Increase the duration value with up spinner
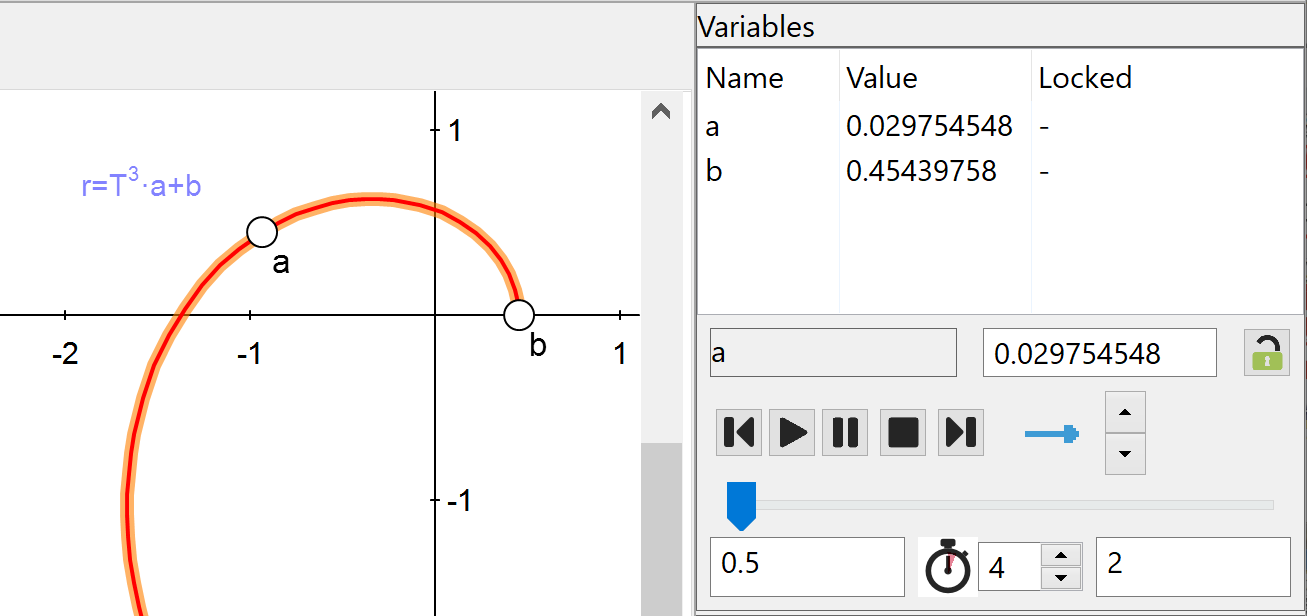 click(x=1061, y=556)
